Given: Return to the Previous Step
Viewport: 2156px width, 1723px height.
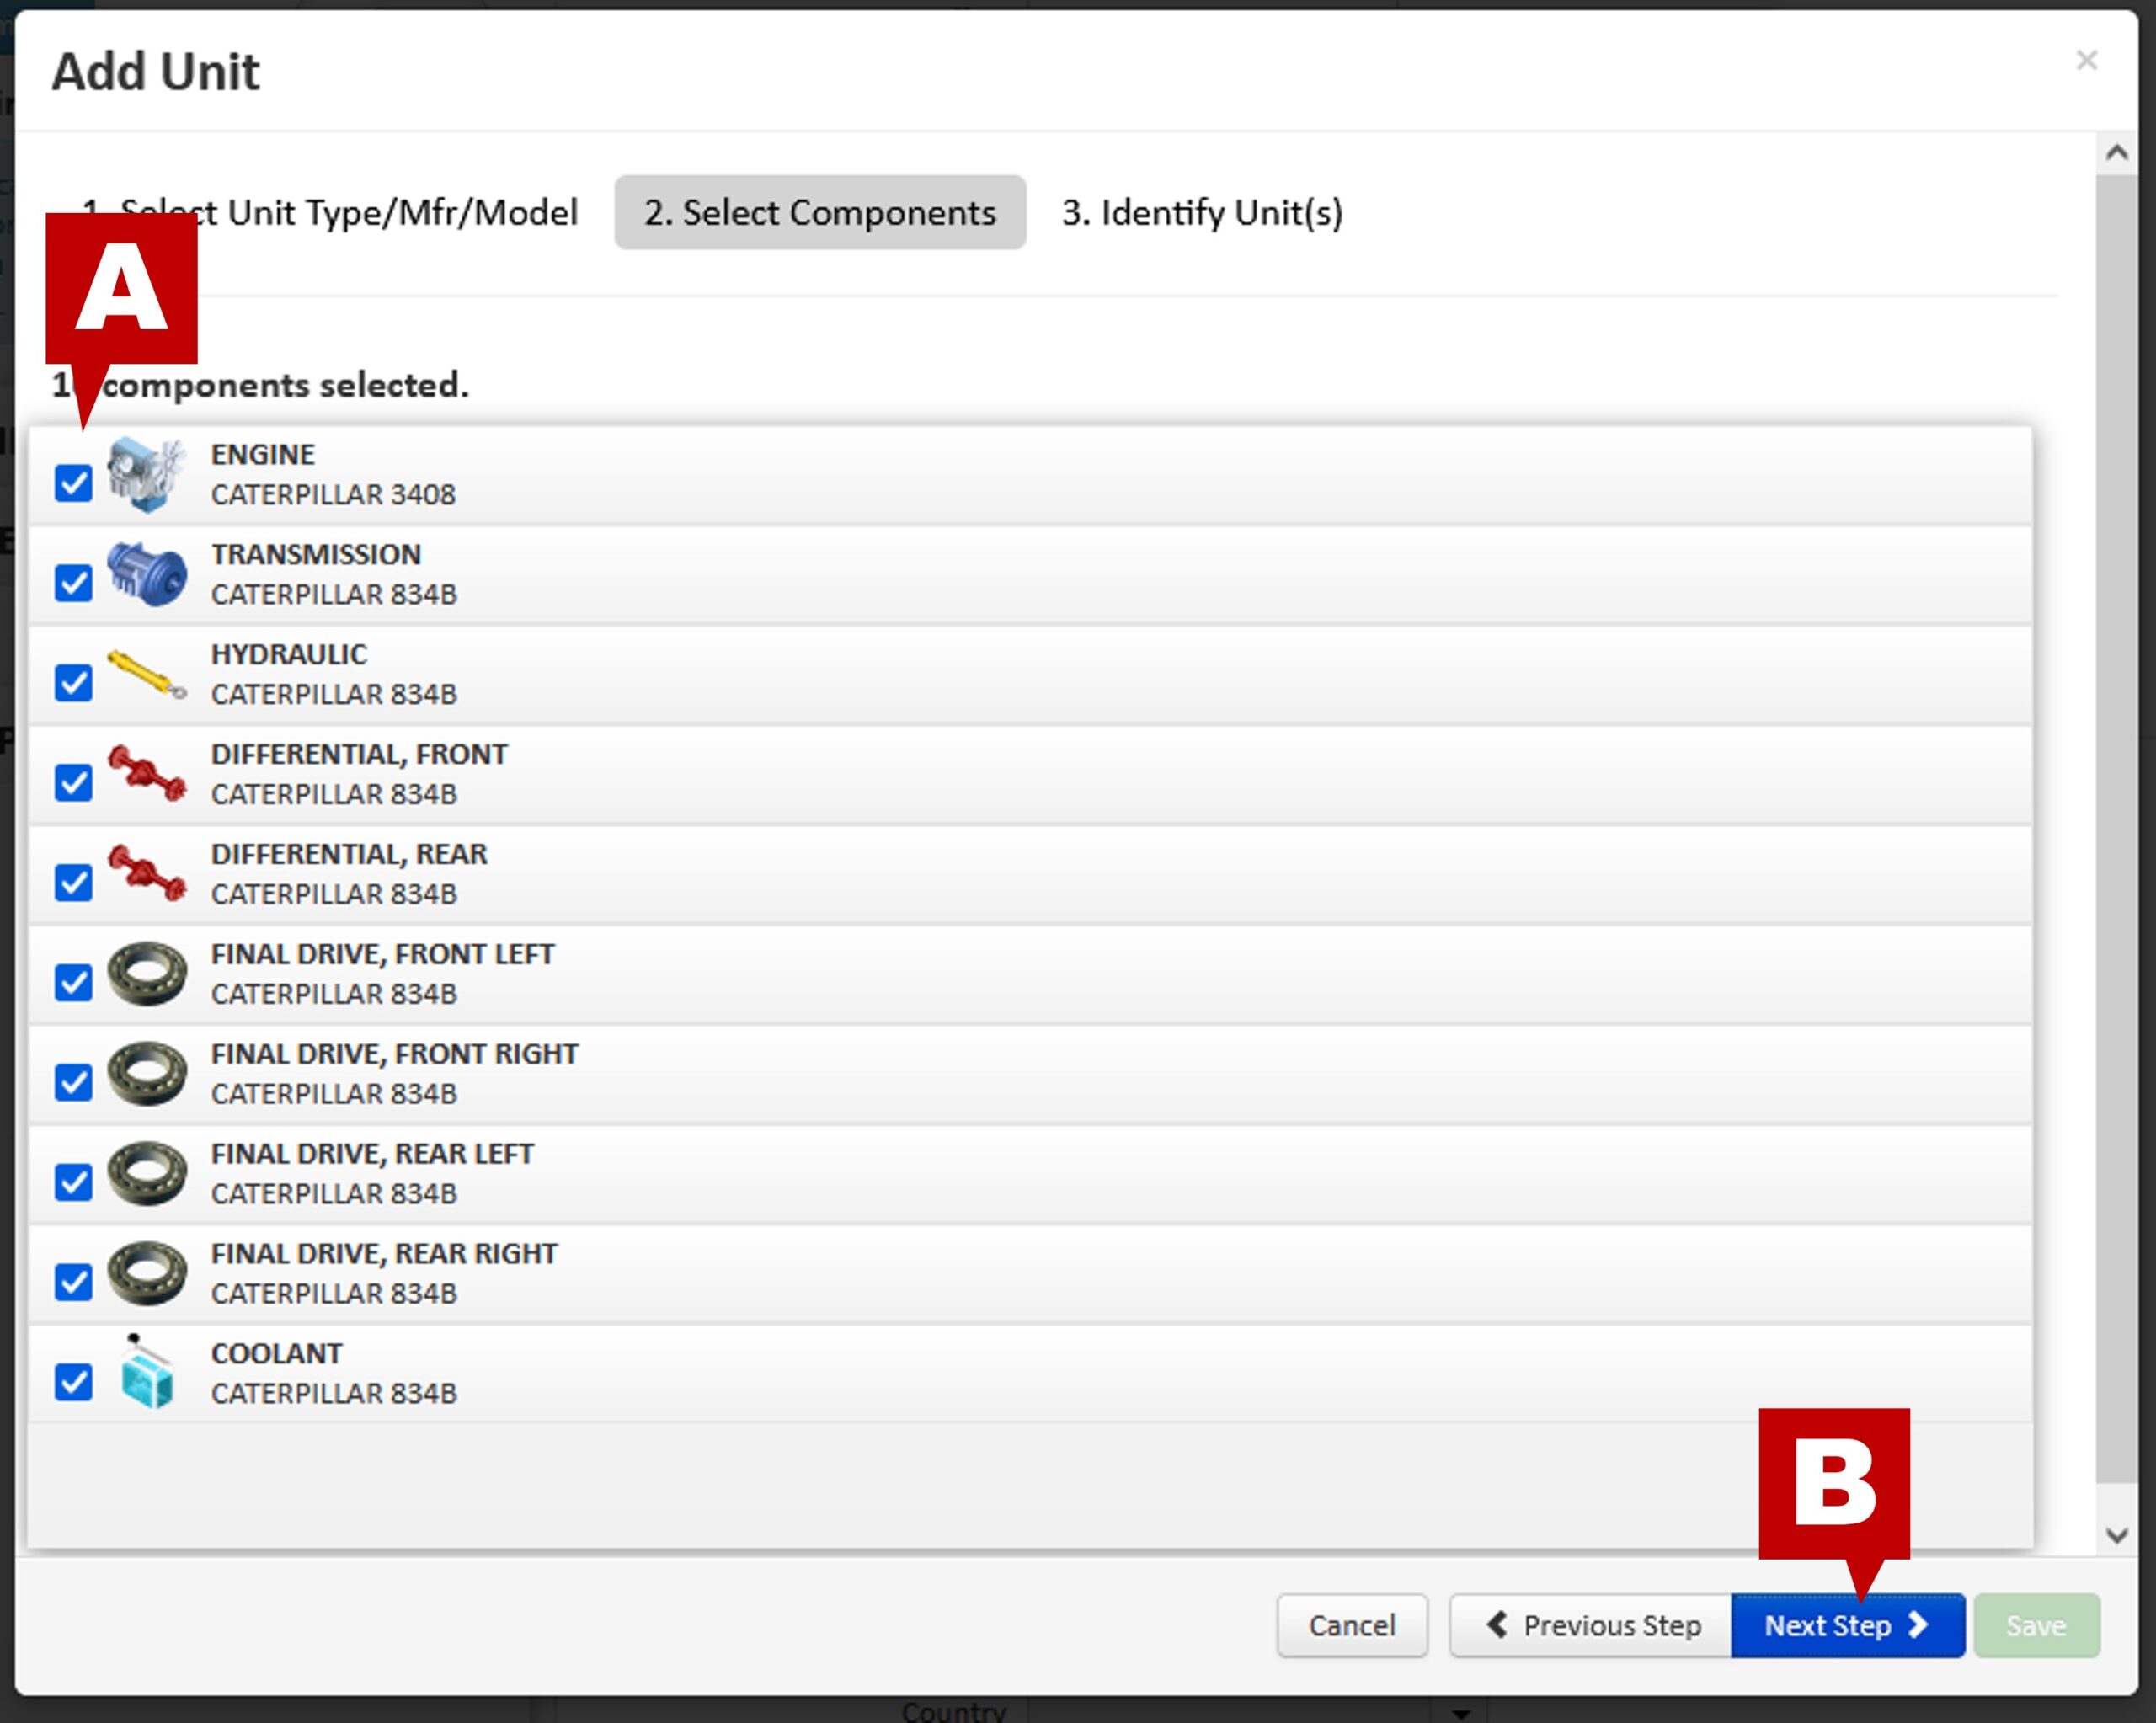Looking at the screenshot, I should point(1592,1626).
